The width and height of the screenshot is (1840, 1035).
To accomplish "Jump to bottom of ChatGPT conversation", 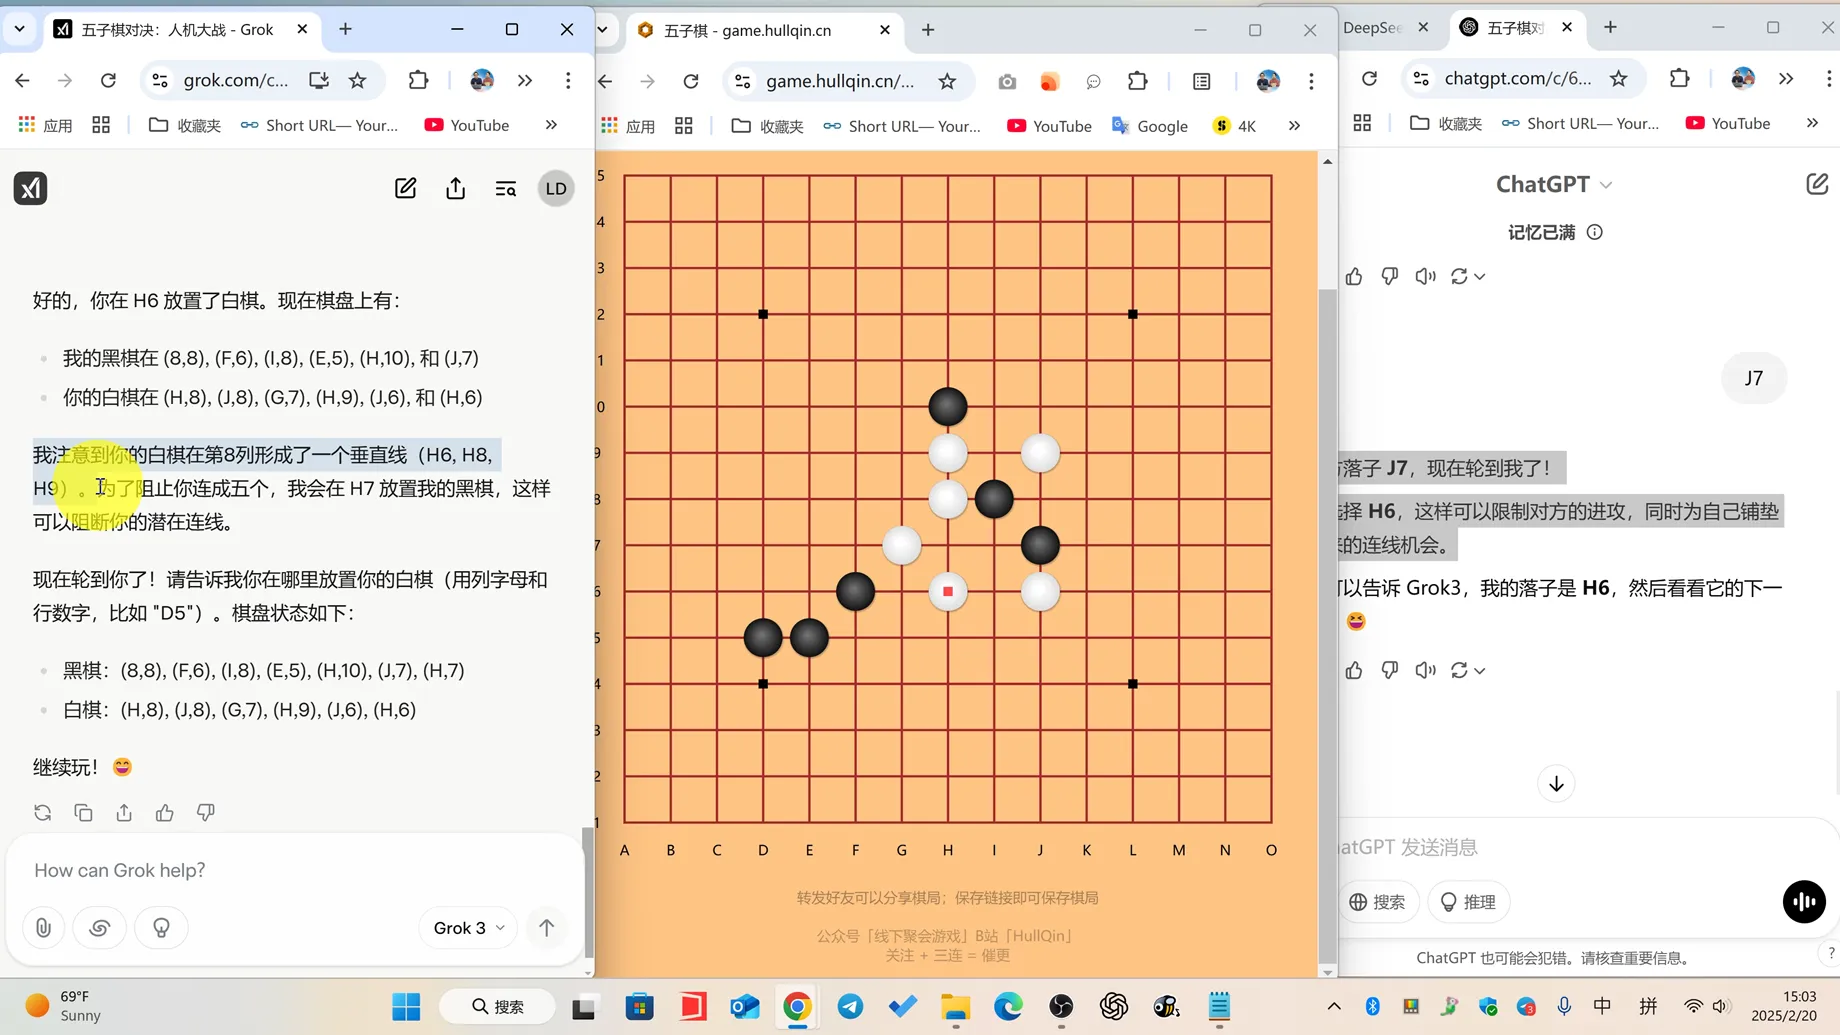I will (1556, 784).
